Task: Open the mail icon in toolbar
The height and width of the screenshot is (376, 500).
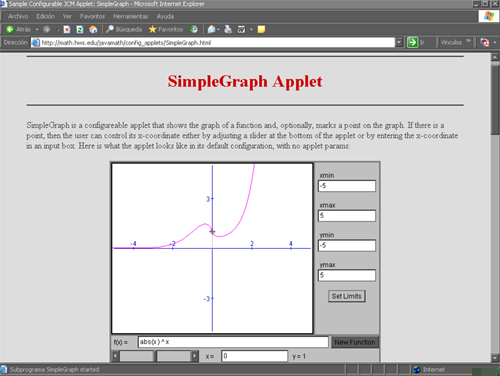Action: click(x=211, y=29)
